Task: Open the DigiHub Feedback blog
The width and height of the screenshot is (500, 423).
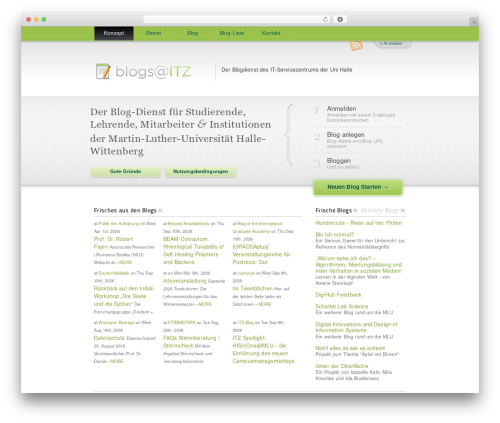Action: 338,295
